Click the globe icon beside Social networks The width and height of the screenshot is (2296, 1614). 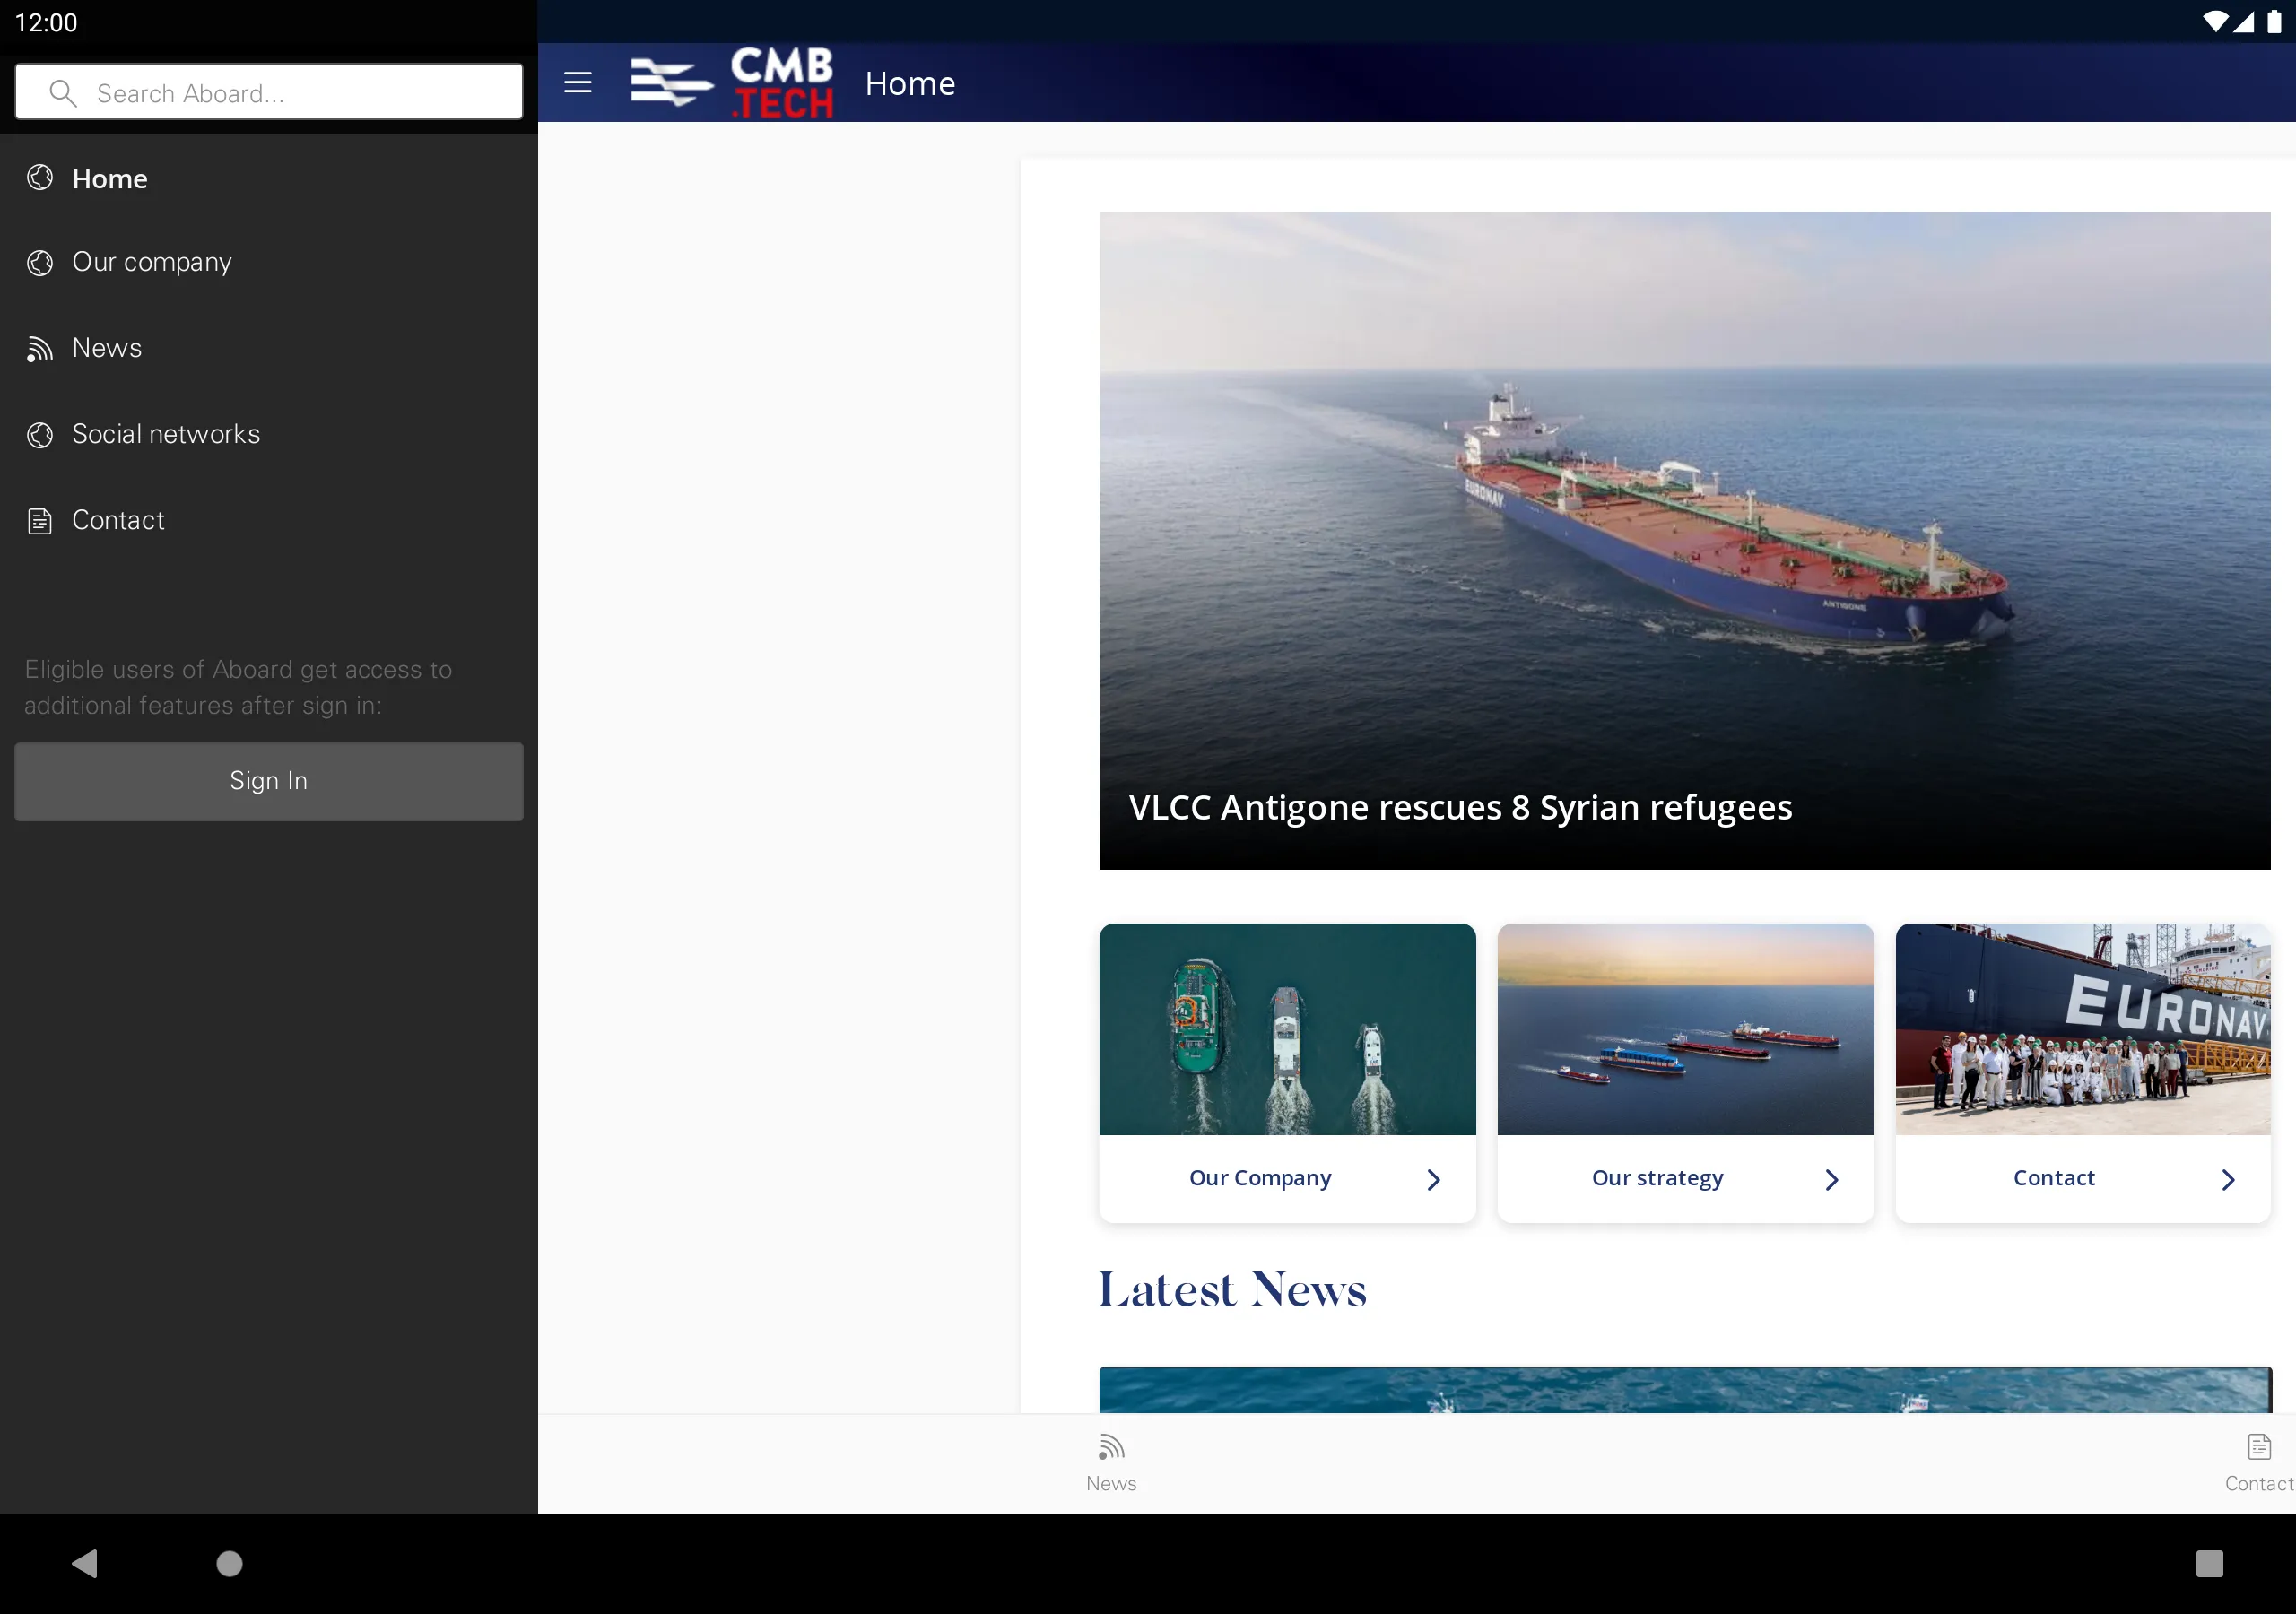coord(40,434)
